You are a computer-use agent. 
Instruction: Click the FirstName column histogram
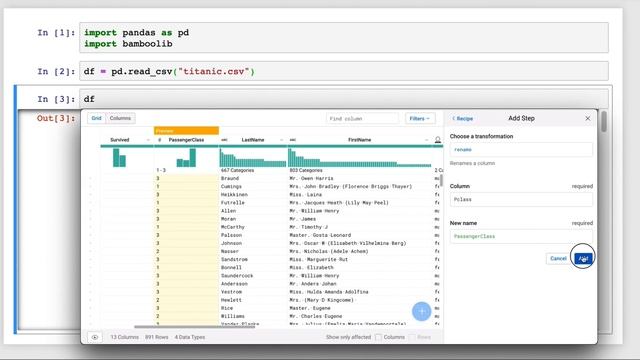[x=360, y=158]
